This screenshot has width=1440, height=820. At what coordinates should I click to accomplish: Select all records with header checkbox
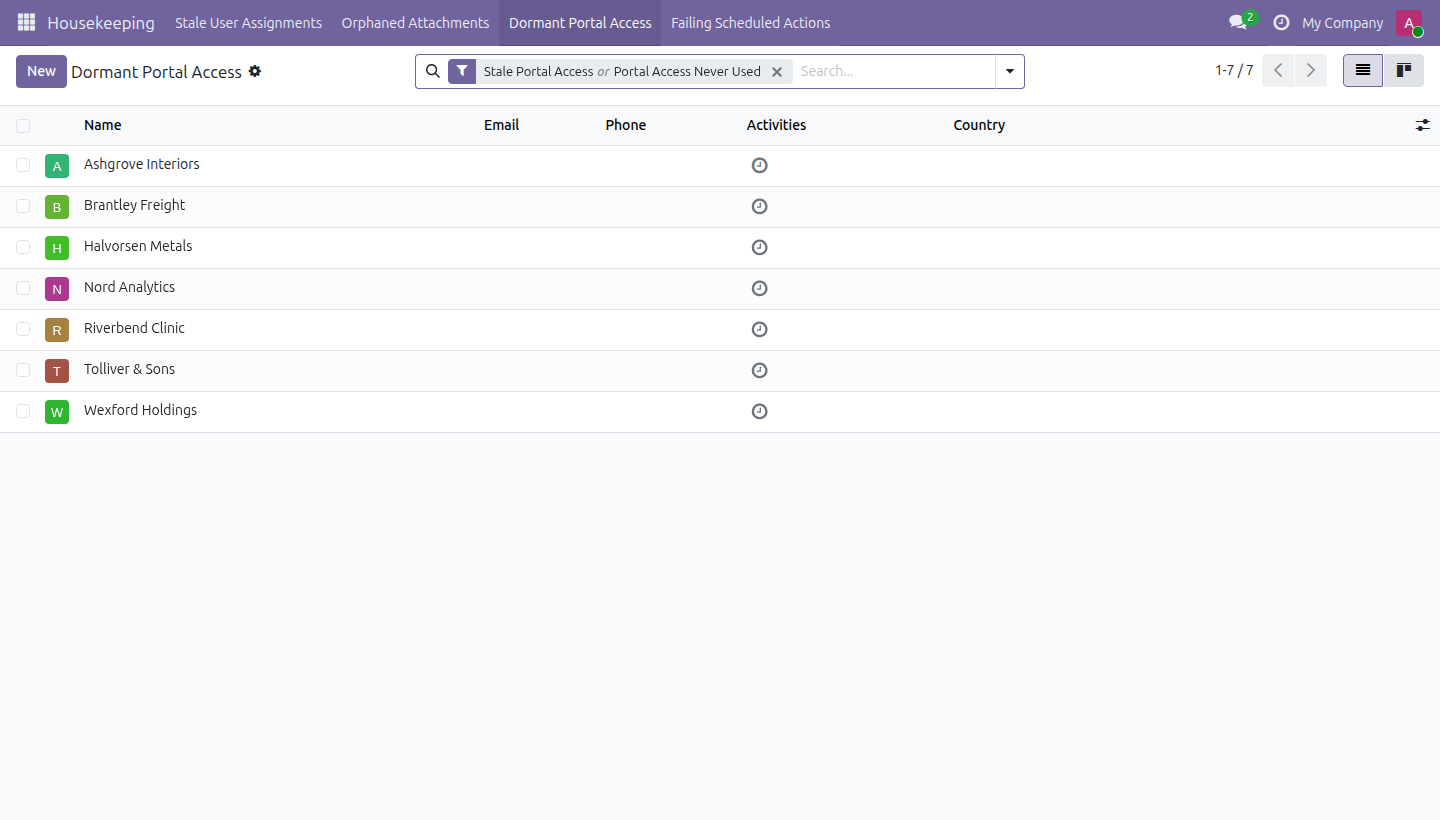(x=23, y=126)
